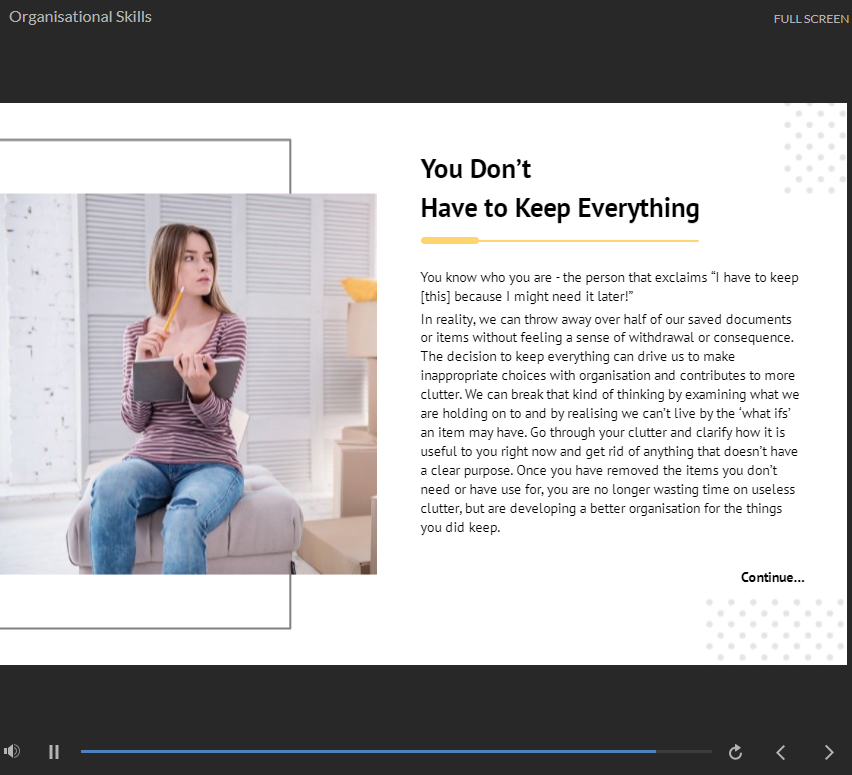Go to the previous slide arrow
852x775 pixels.
(x=781, y=752)
